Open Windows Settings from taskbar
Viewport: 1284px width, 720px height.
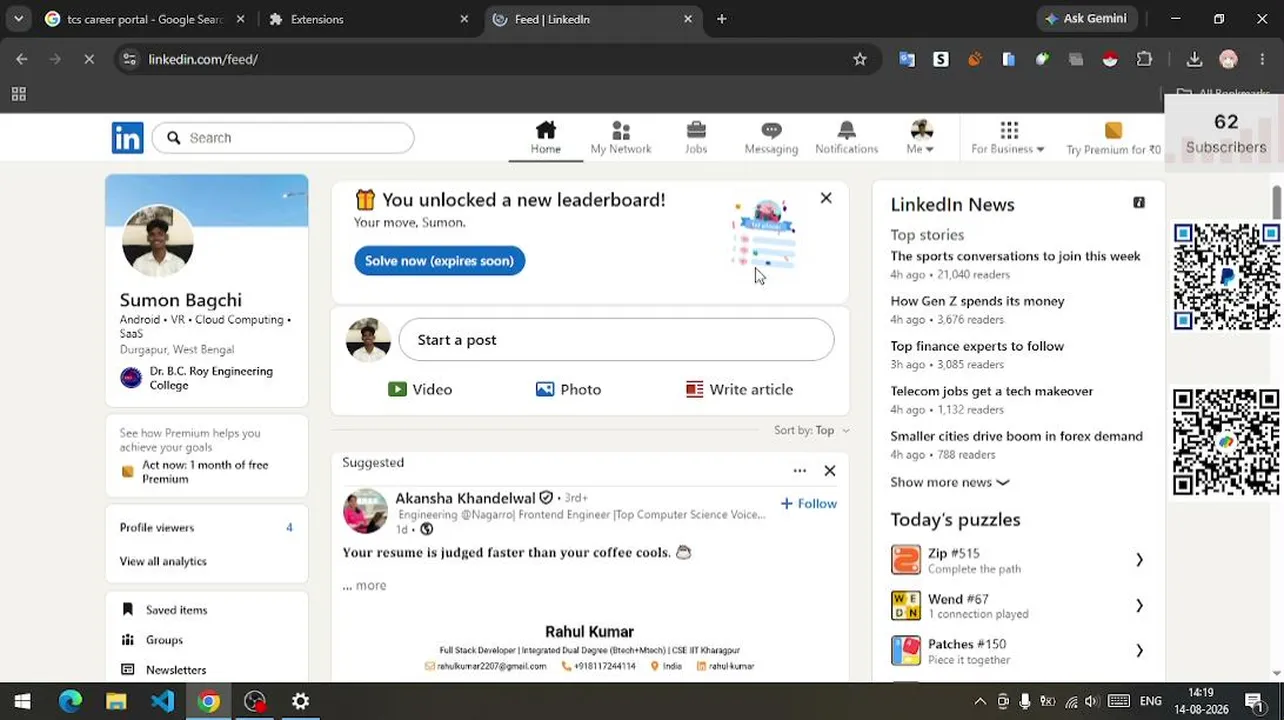(300, 701)
